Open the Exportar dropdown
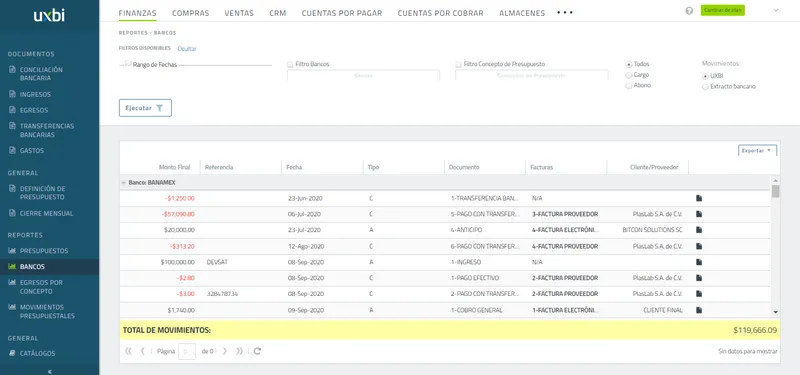This screenshot has width=800, height=375. pyautogui.click(x=757, y=151)
